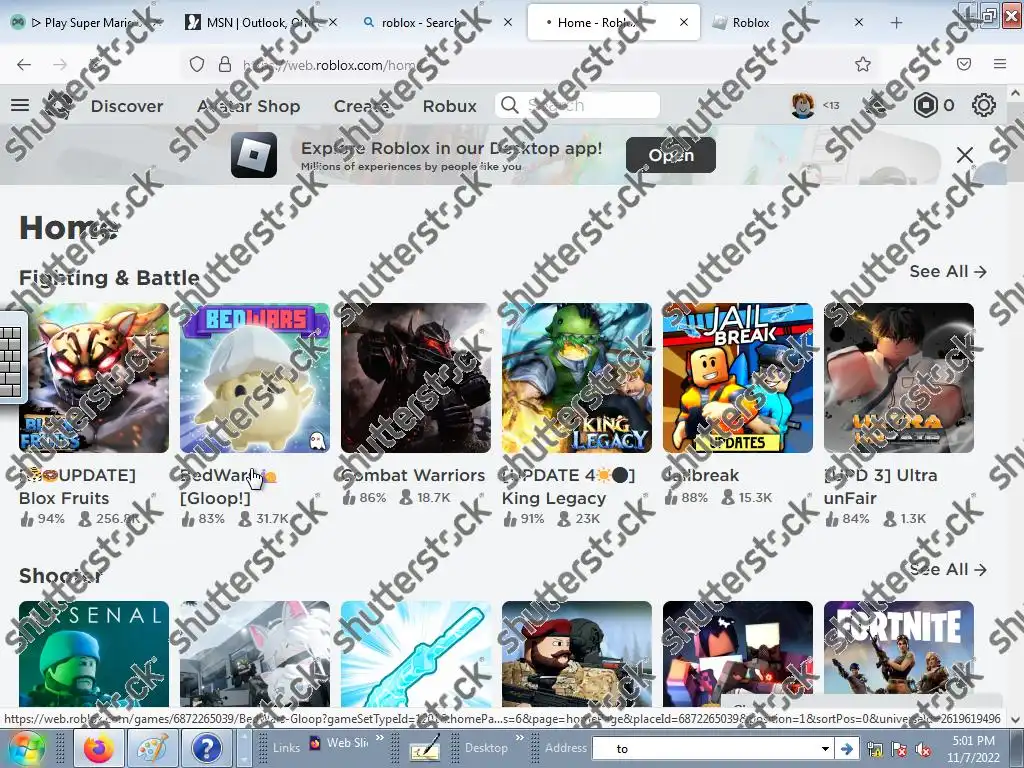
Task: Open the Help icon in the taskbar
Action: (206, 748)
